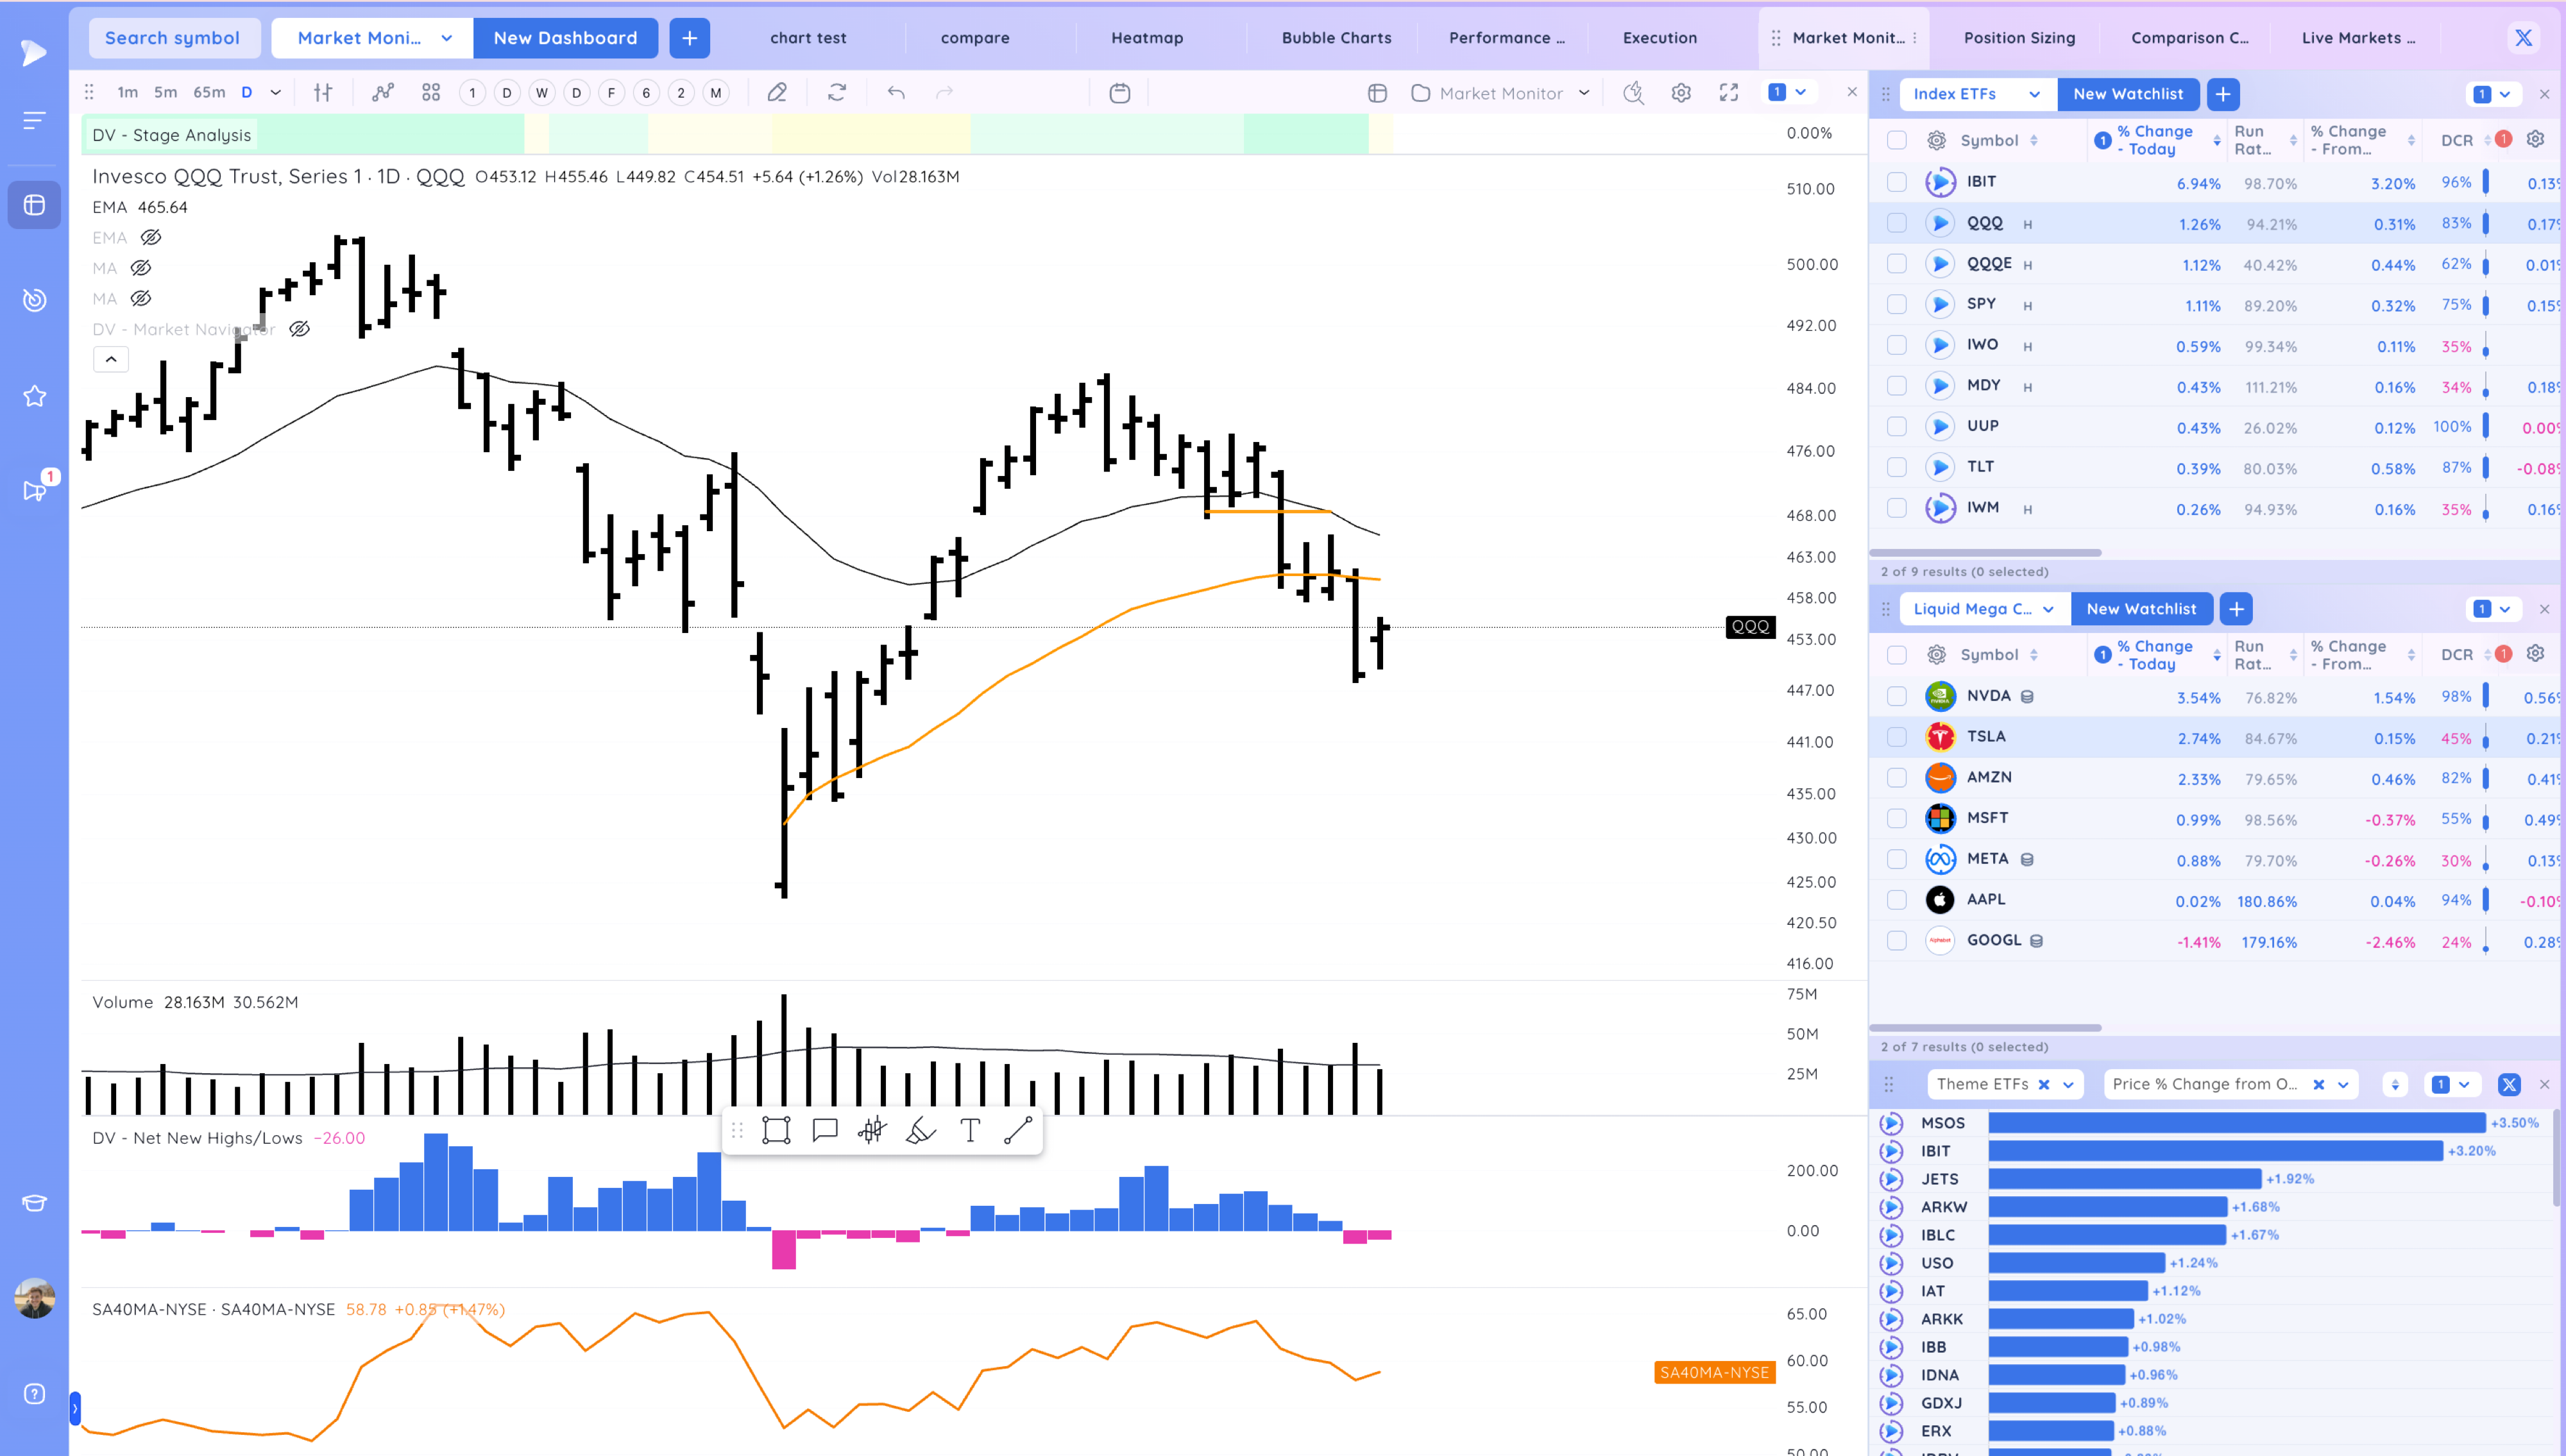The image size is (2566, 1456).
Task: Expand the Index ETFs watchlist dropdown
Action: (2034, 94)
